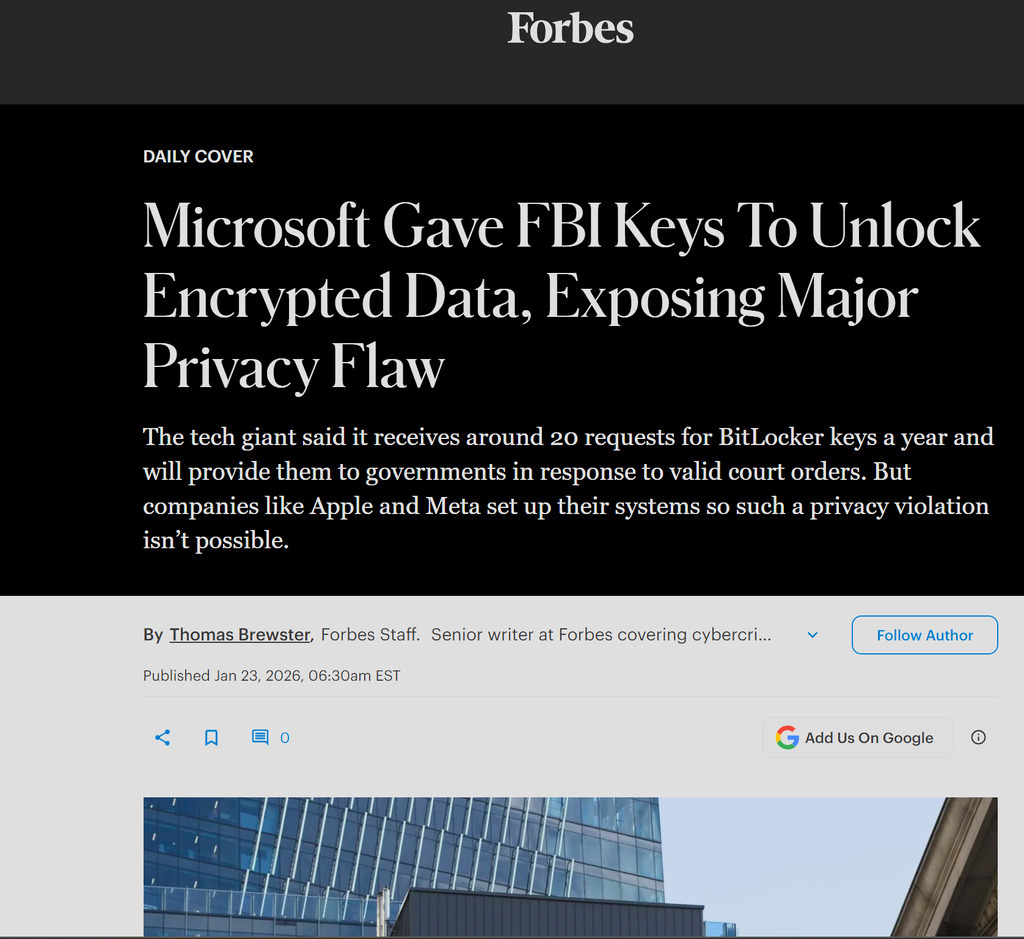Click the Forbes Staff byline text
1024x939 pixels.
[x=370, y=635]
